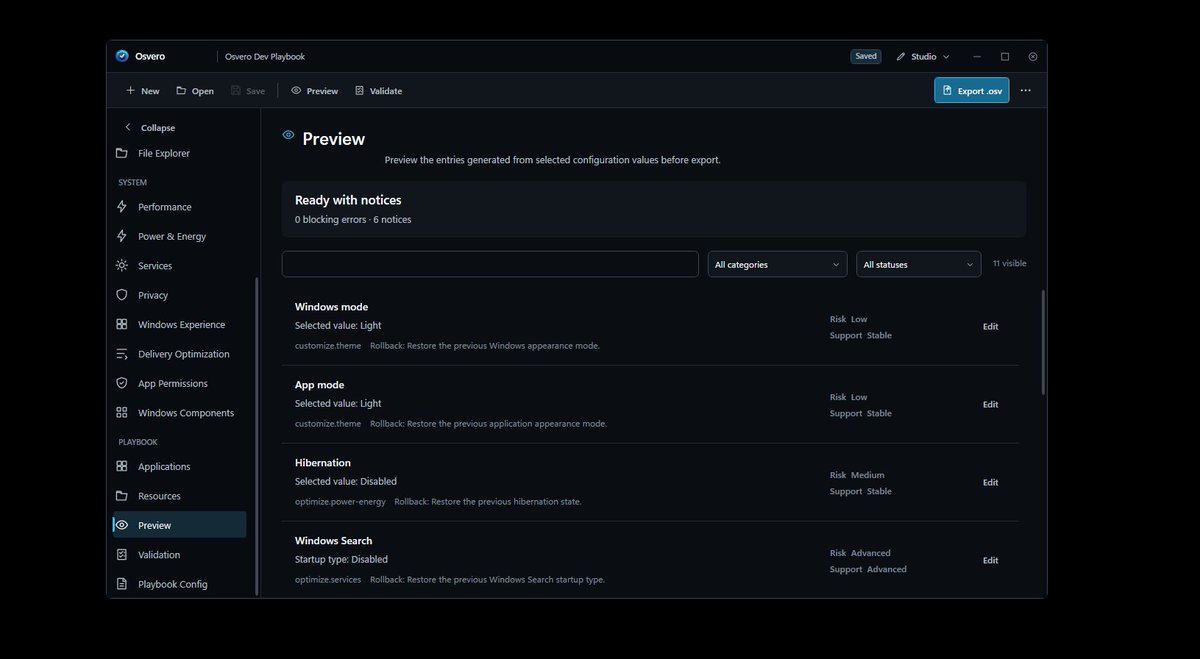Image resolution: width=1200 pixels, height=659 pixels.
Task: Open the All categories dropdown
Action: click(x=777, y=264)
